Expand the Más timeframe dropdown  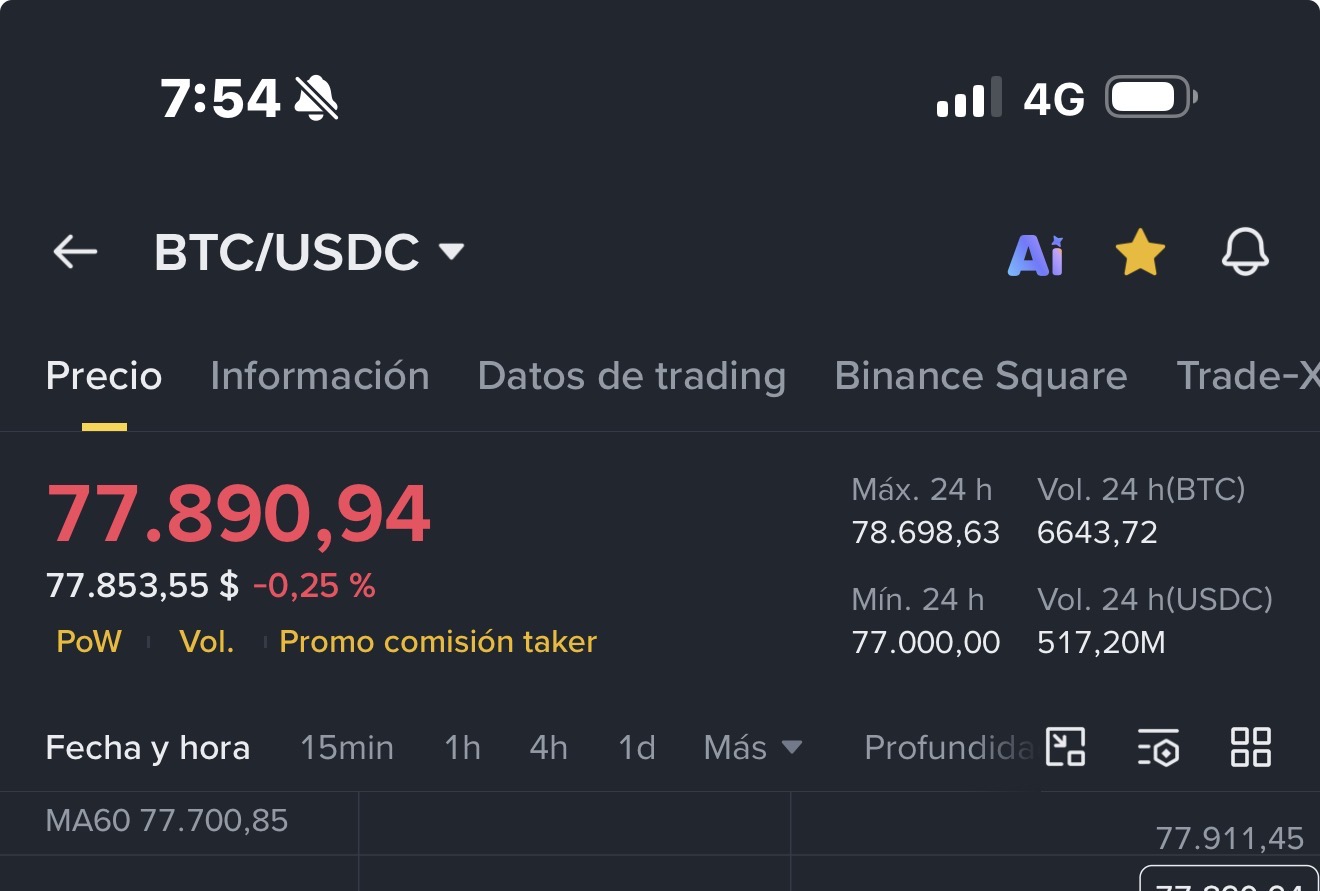click(x=752, y=747)
